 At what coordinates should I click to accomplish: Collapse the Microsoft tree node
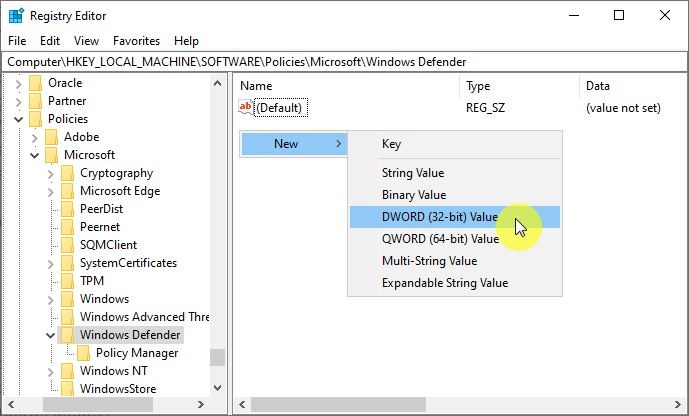click(x=34, y=156)
